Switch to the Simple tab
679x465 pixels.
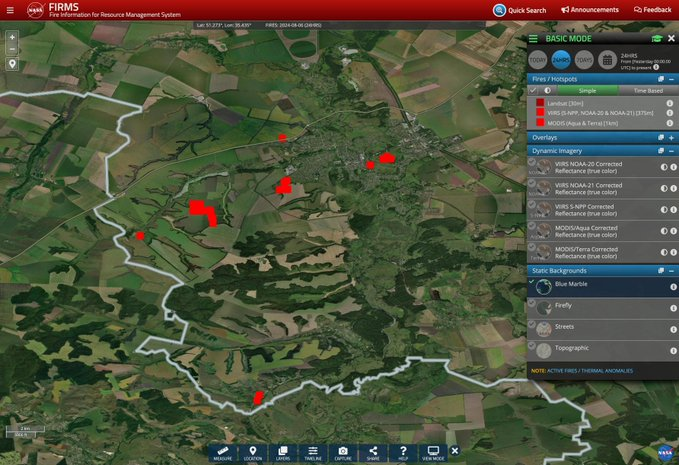[587, 90]
